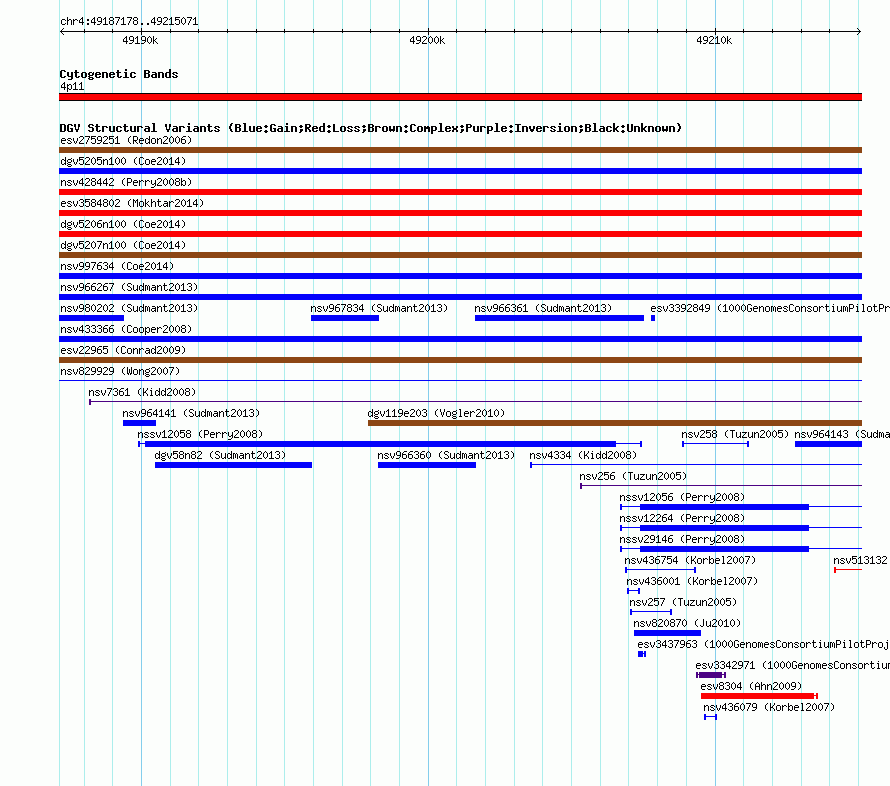Click nsv256 (Tuzun2005) label
890x786 pixels.
tap(633, 476)
